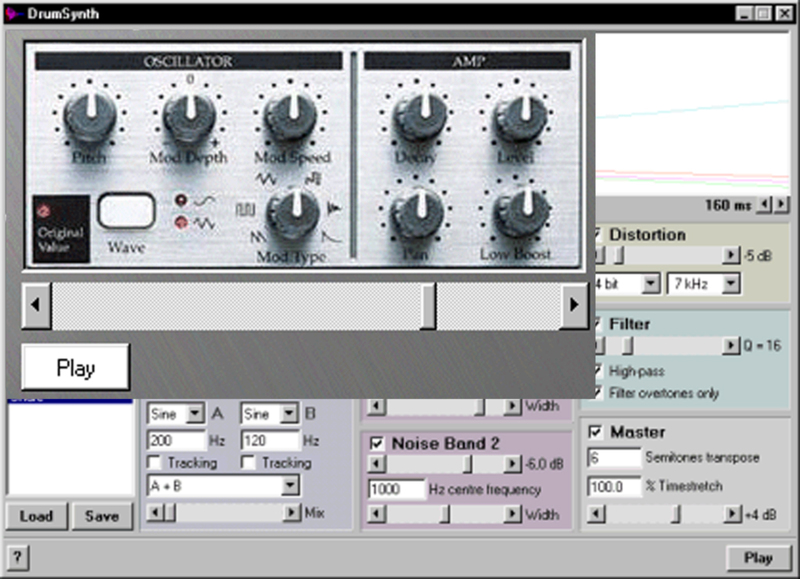
Task: Click the Mix slider thumb
Action: [170, 512]
